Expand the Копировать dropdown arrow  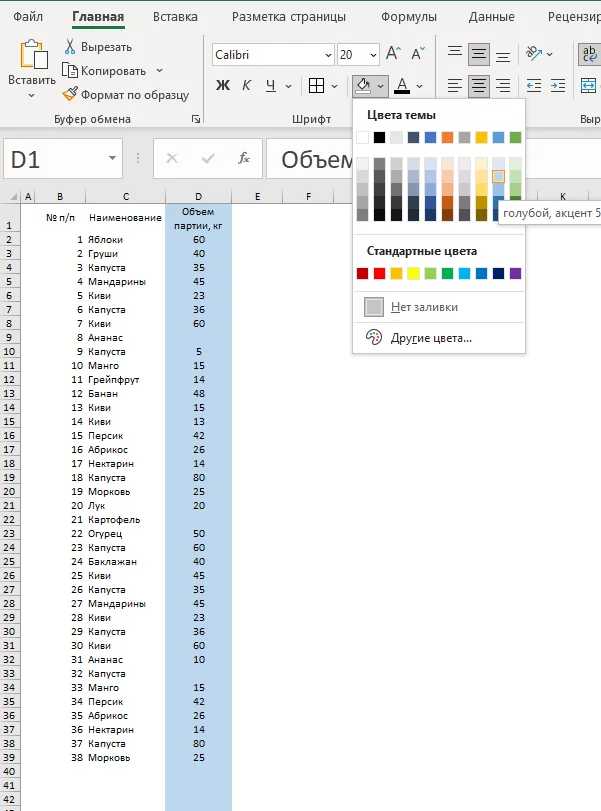pyautogui.click(x=159, y=70)
